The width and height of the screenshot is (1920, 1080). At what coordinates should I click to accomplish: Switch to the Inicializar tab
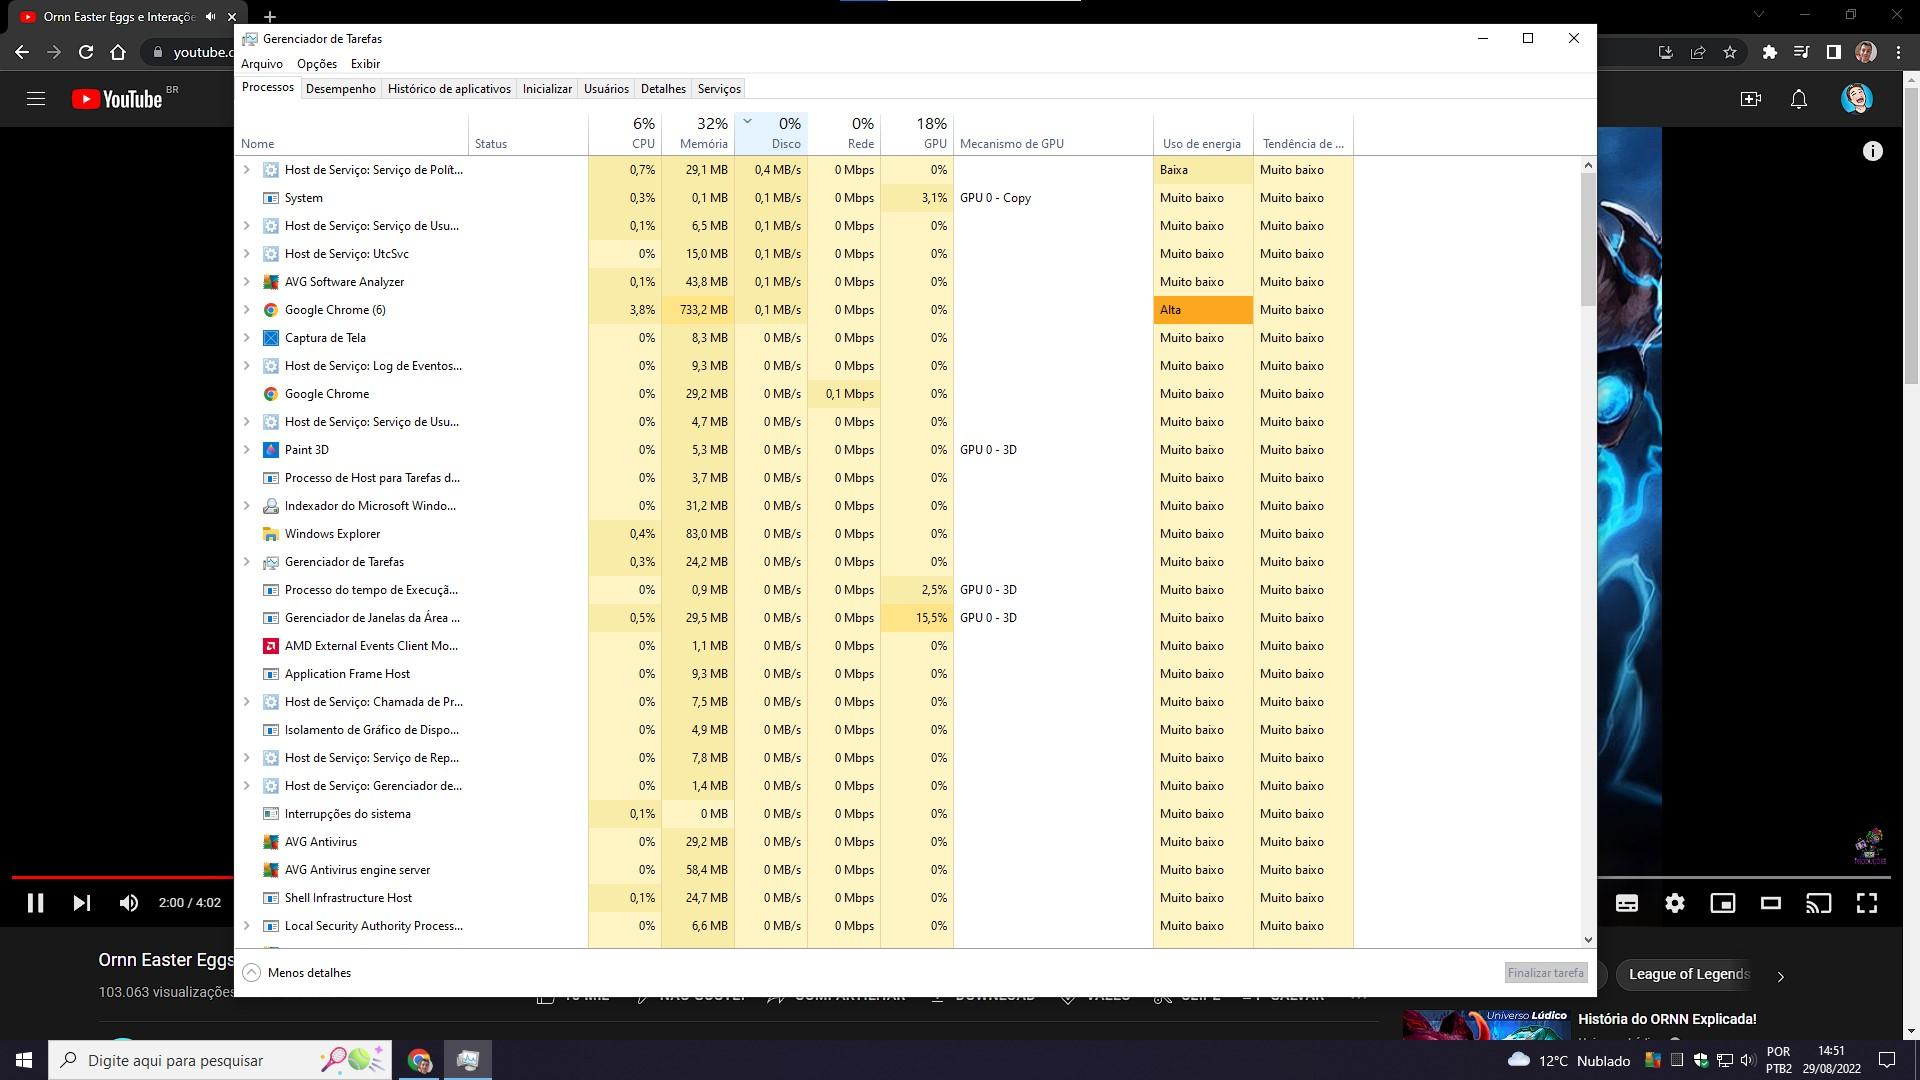(547, 89)
